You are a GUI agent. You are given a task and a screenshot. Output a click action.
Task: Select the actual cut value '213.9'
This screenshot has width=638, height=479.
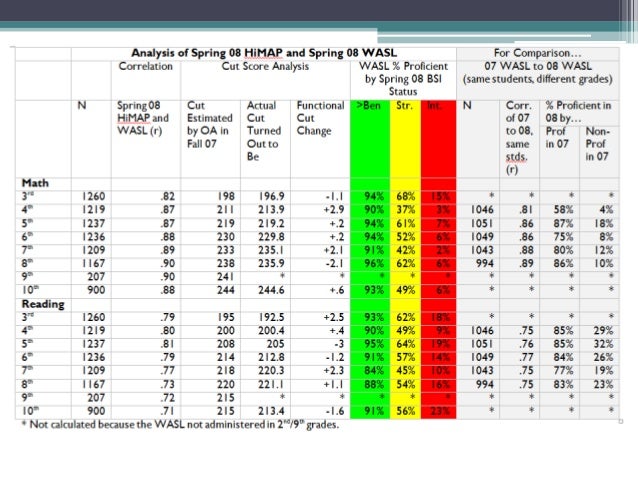271,210
